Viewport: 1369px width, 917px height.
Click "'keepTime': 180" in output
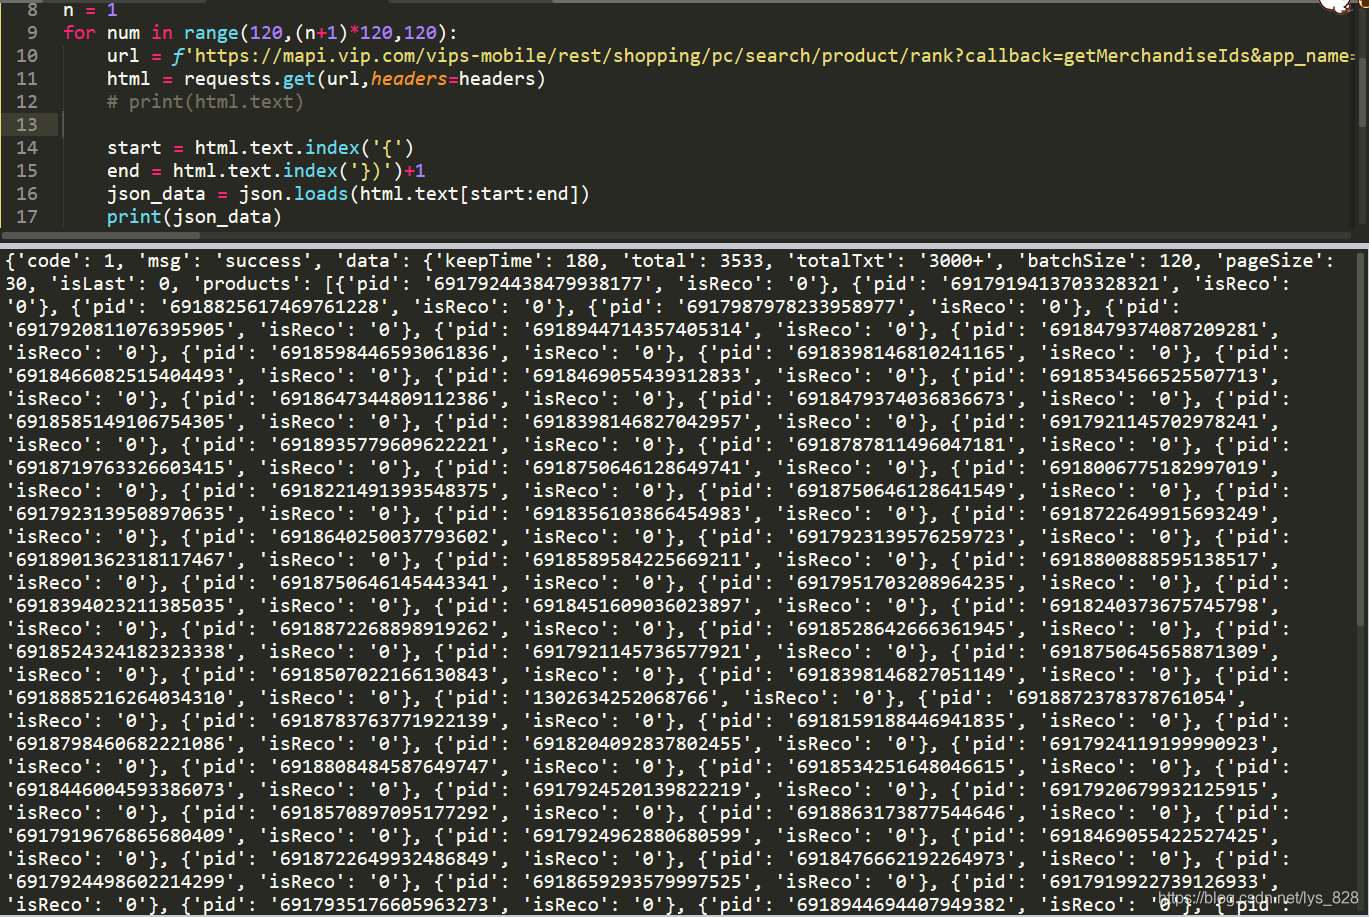[521, 261]
